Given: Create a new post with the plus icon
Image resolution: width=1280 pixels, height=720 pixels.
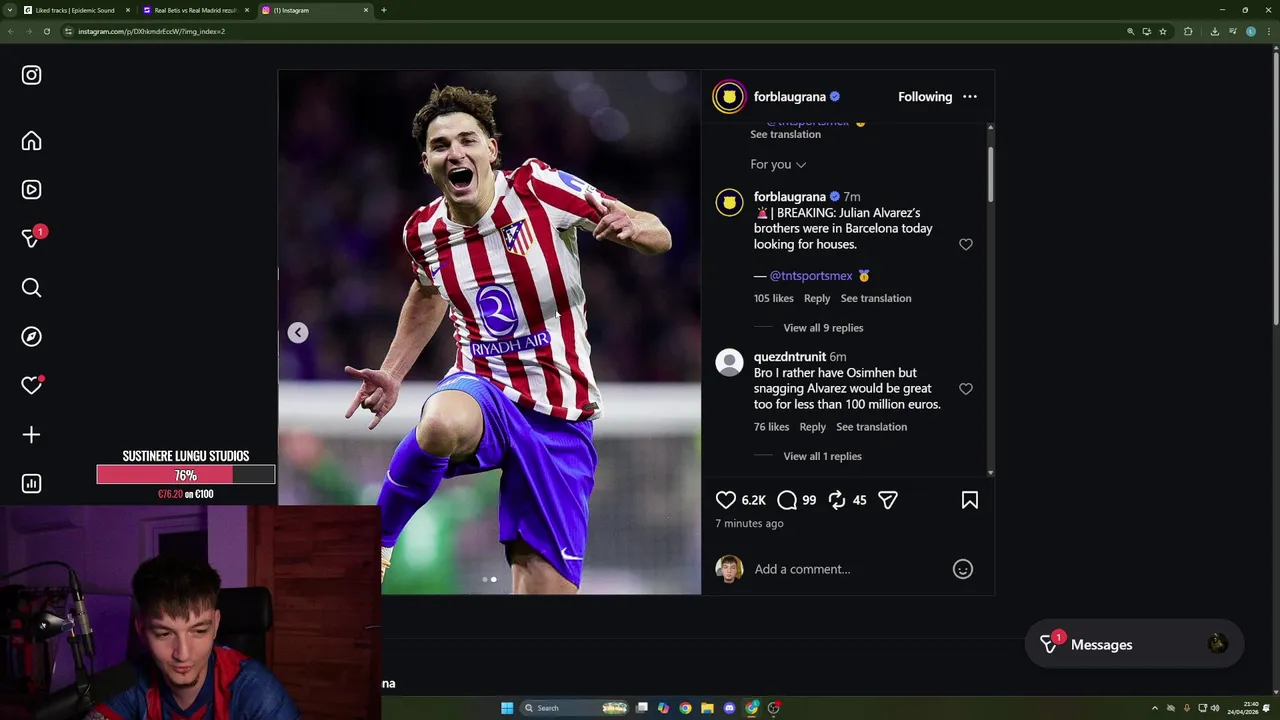Looking at the screenshot, I should 31,435.
